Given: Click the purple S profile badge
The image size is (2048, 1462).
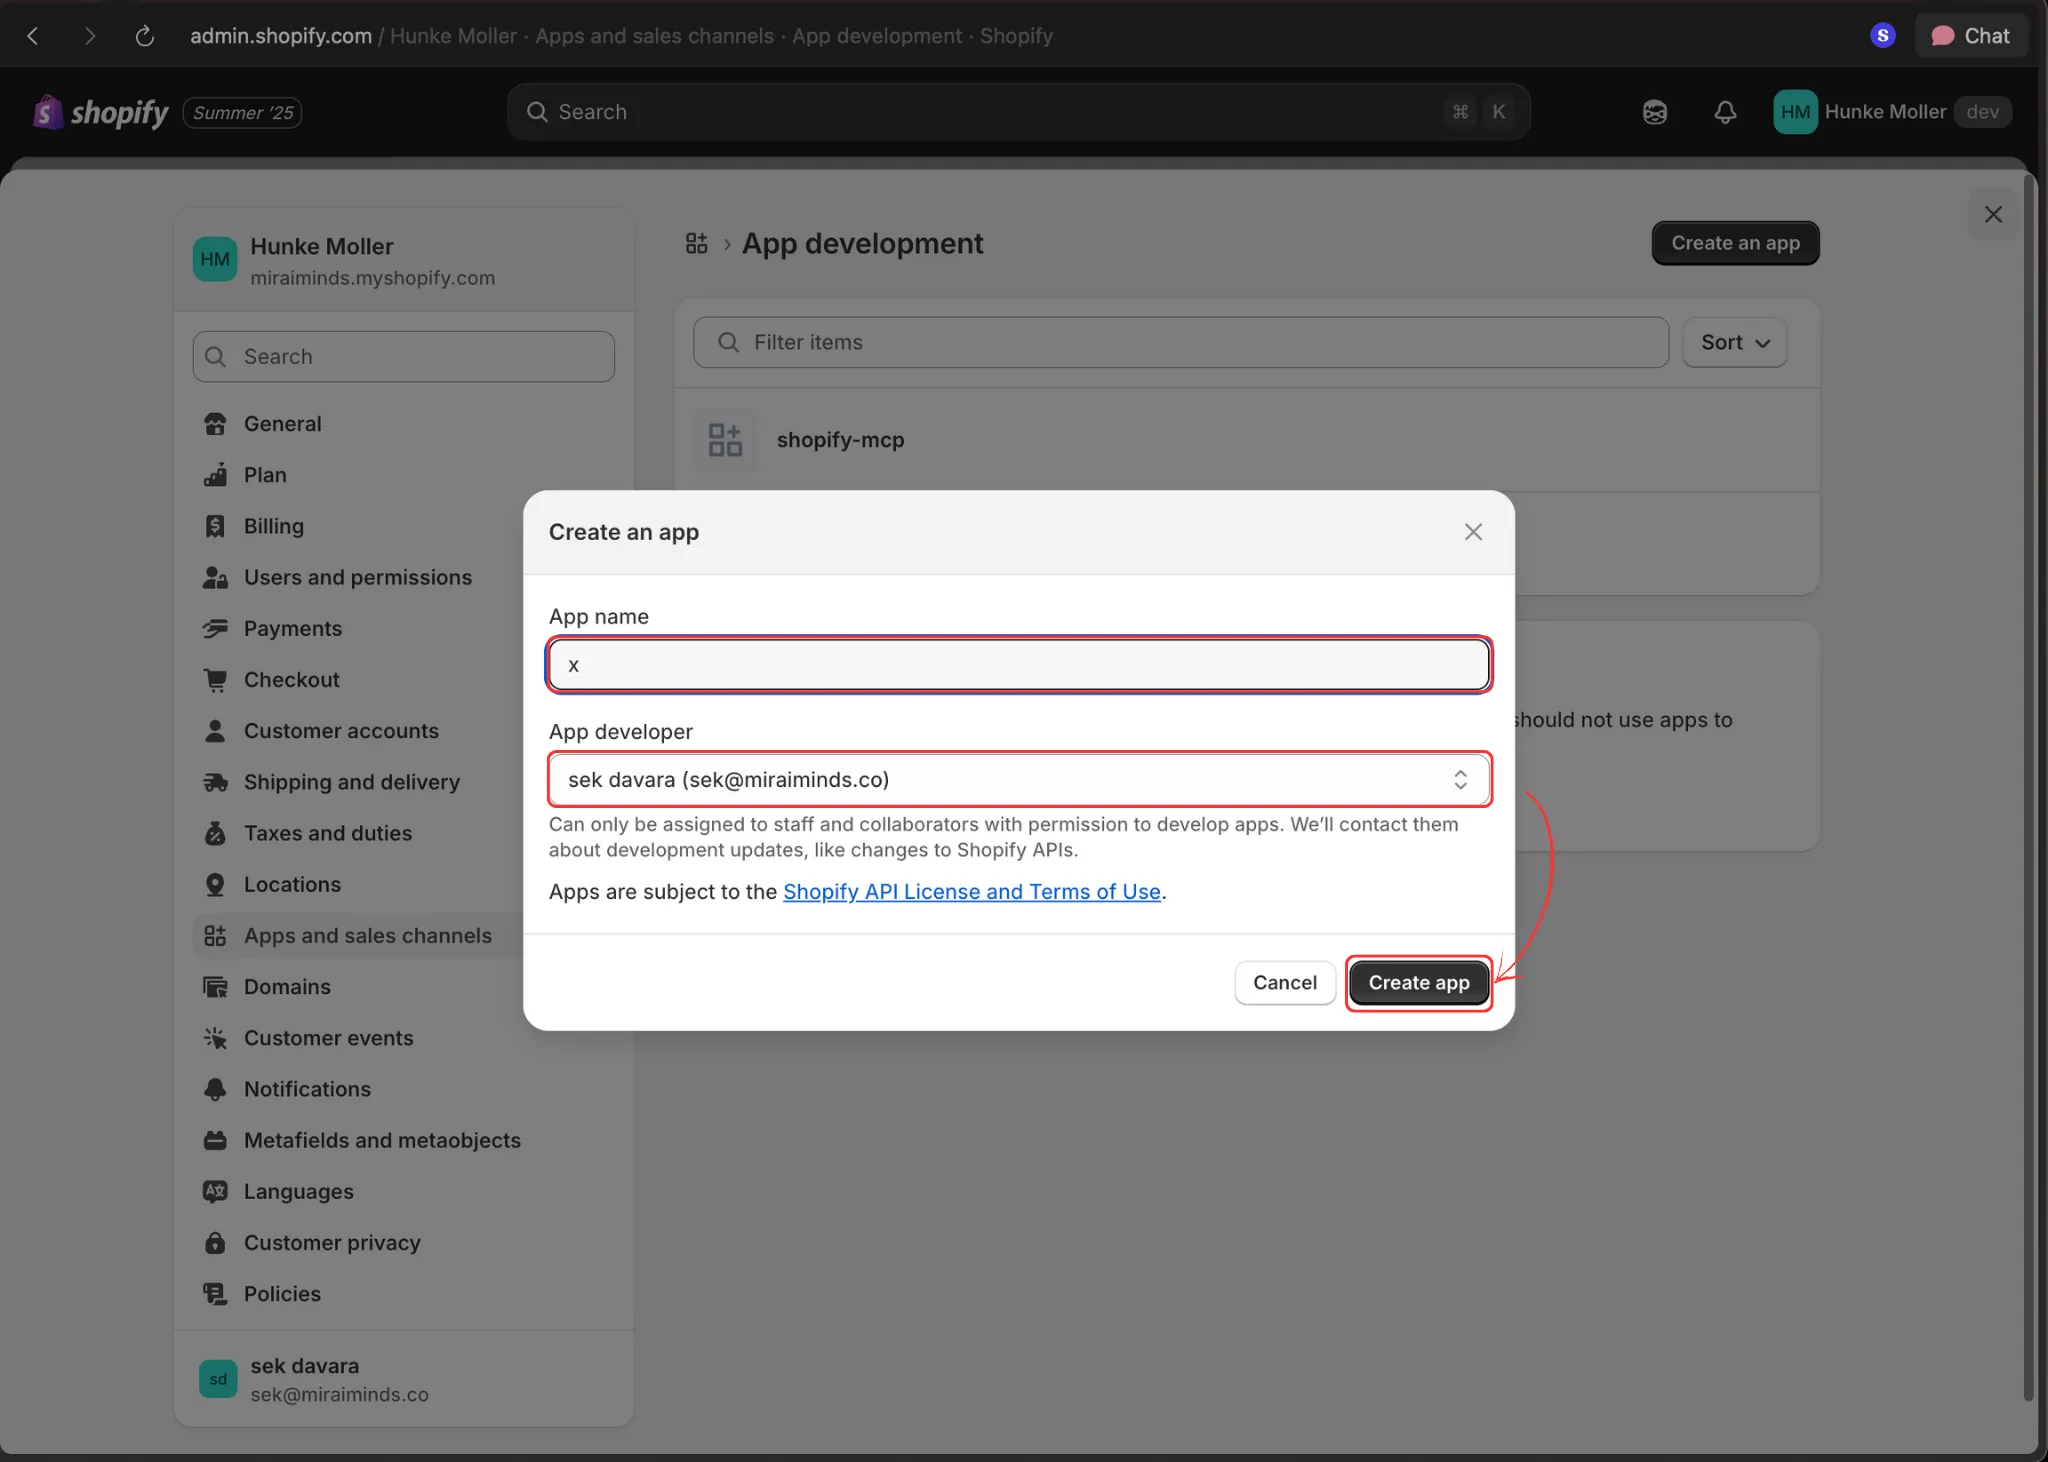Looking at the screenshot, I should [1882, 36].
